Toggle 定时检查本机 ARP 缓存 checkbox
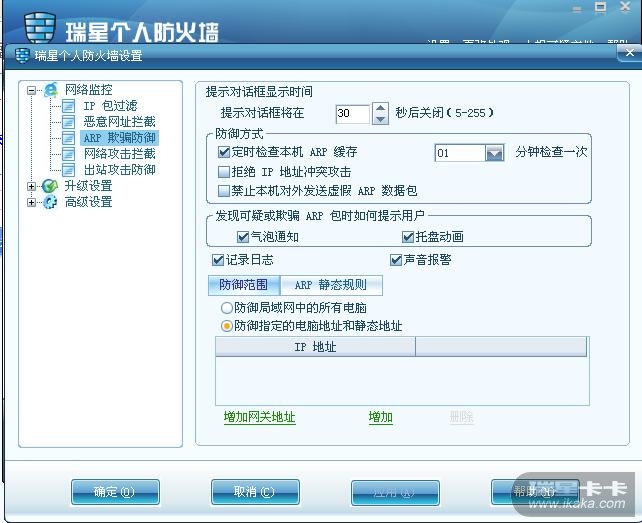 pos(224,152)
